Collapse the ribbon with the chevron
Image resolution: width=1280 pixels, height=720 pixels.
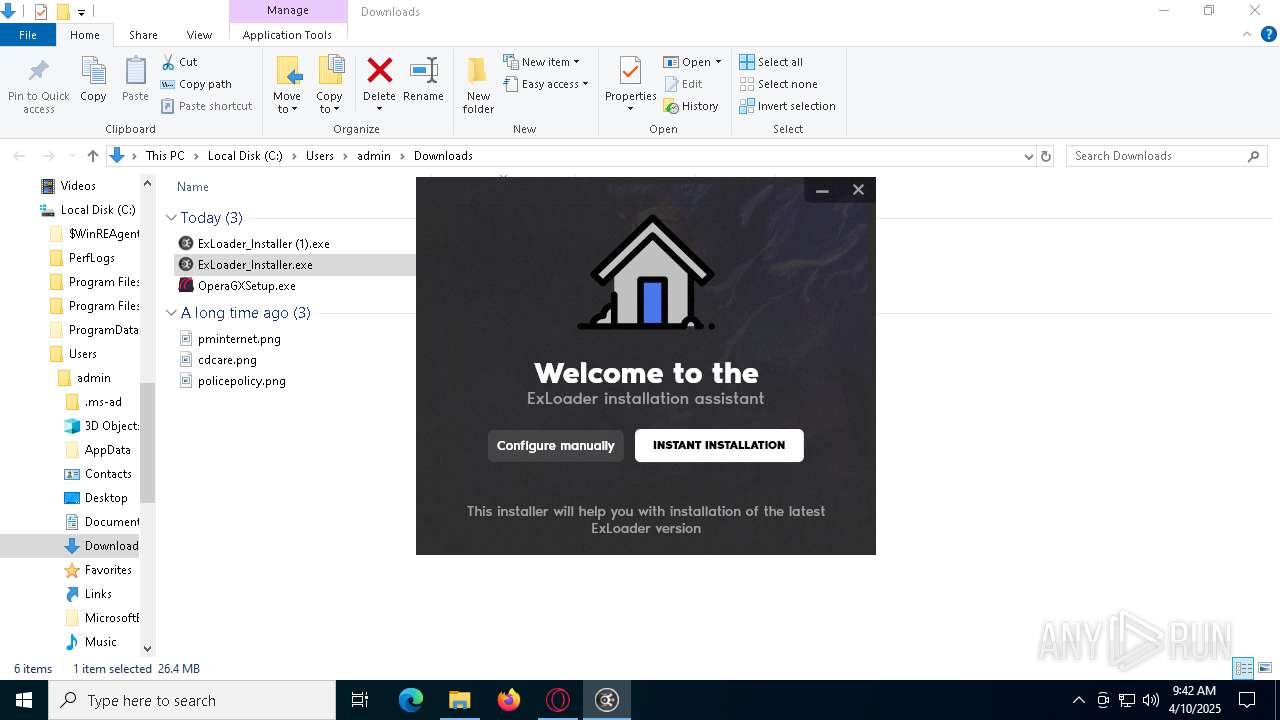(x=1247, y=34)
